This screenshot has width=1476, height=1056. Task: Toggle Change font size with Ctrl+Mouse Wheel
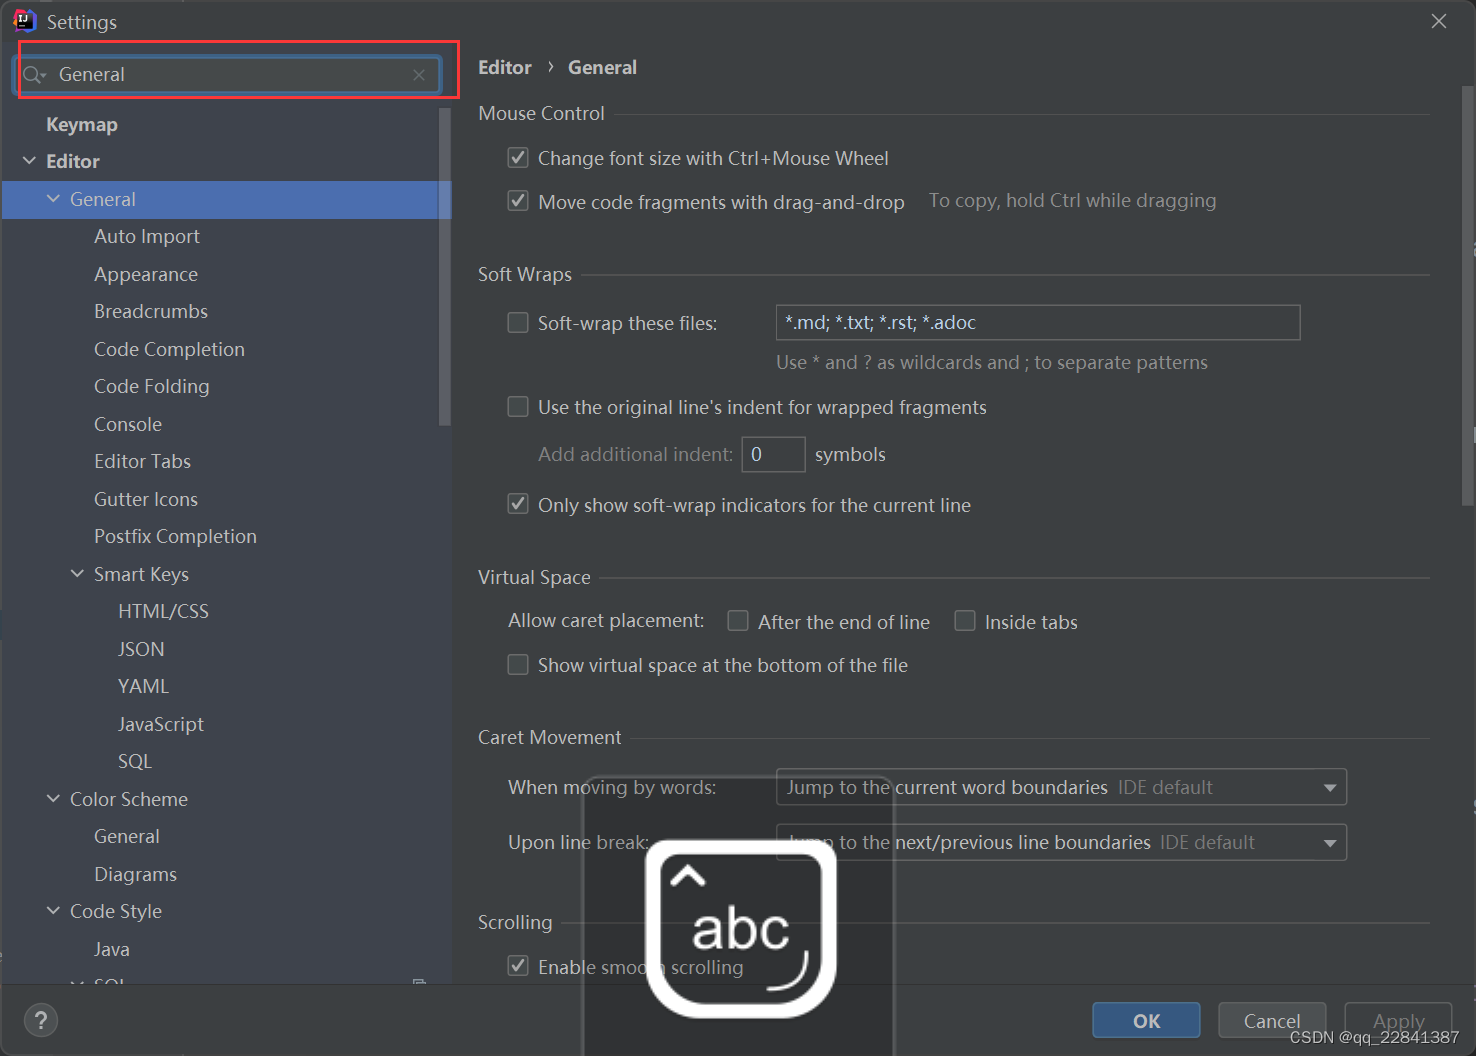[518, 157]
